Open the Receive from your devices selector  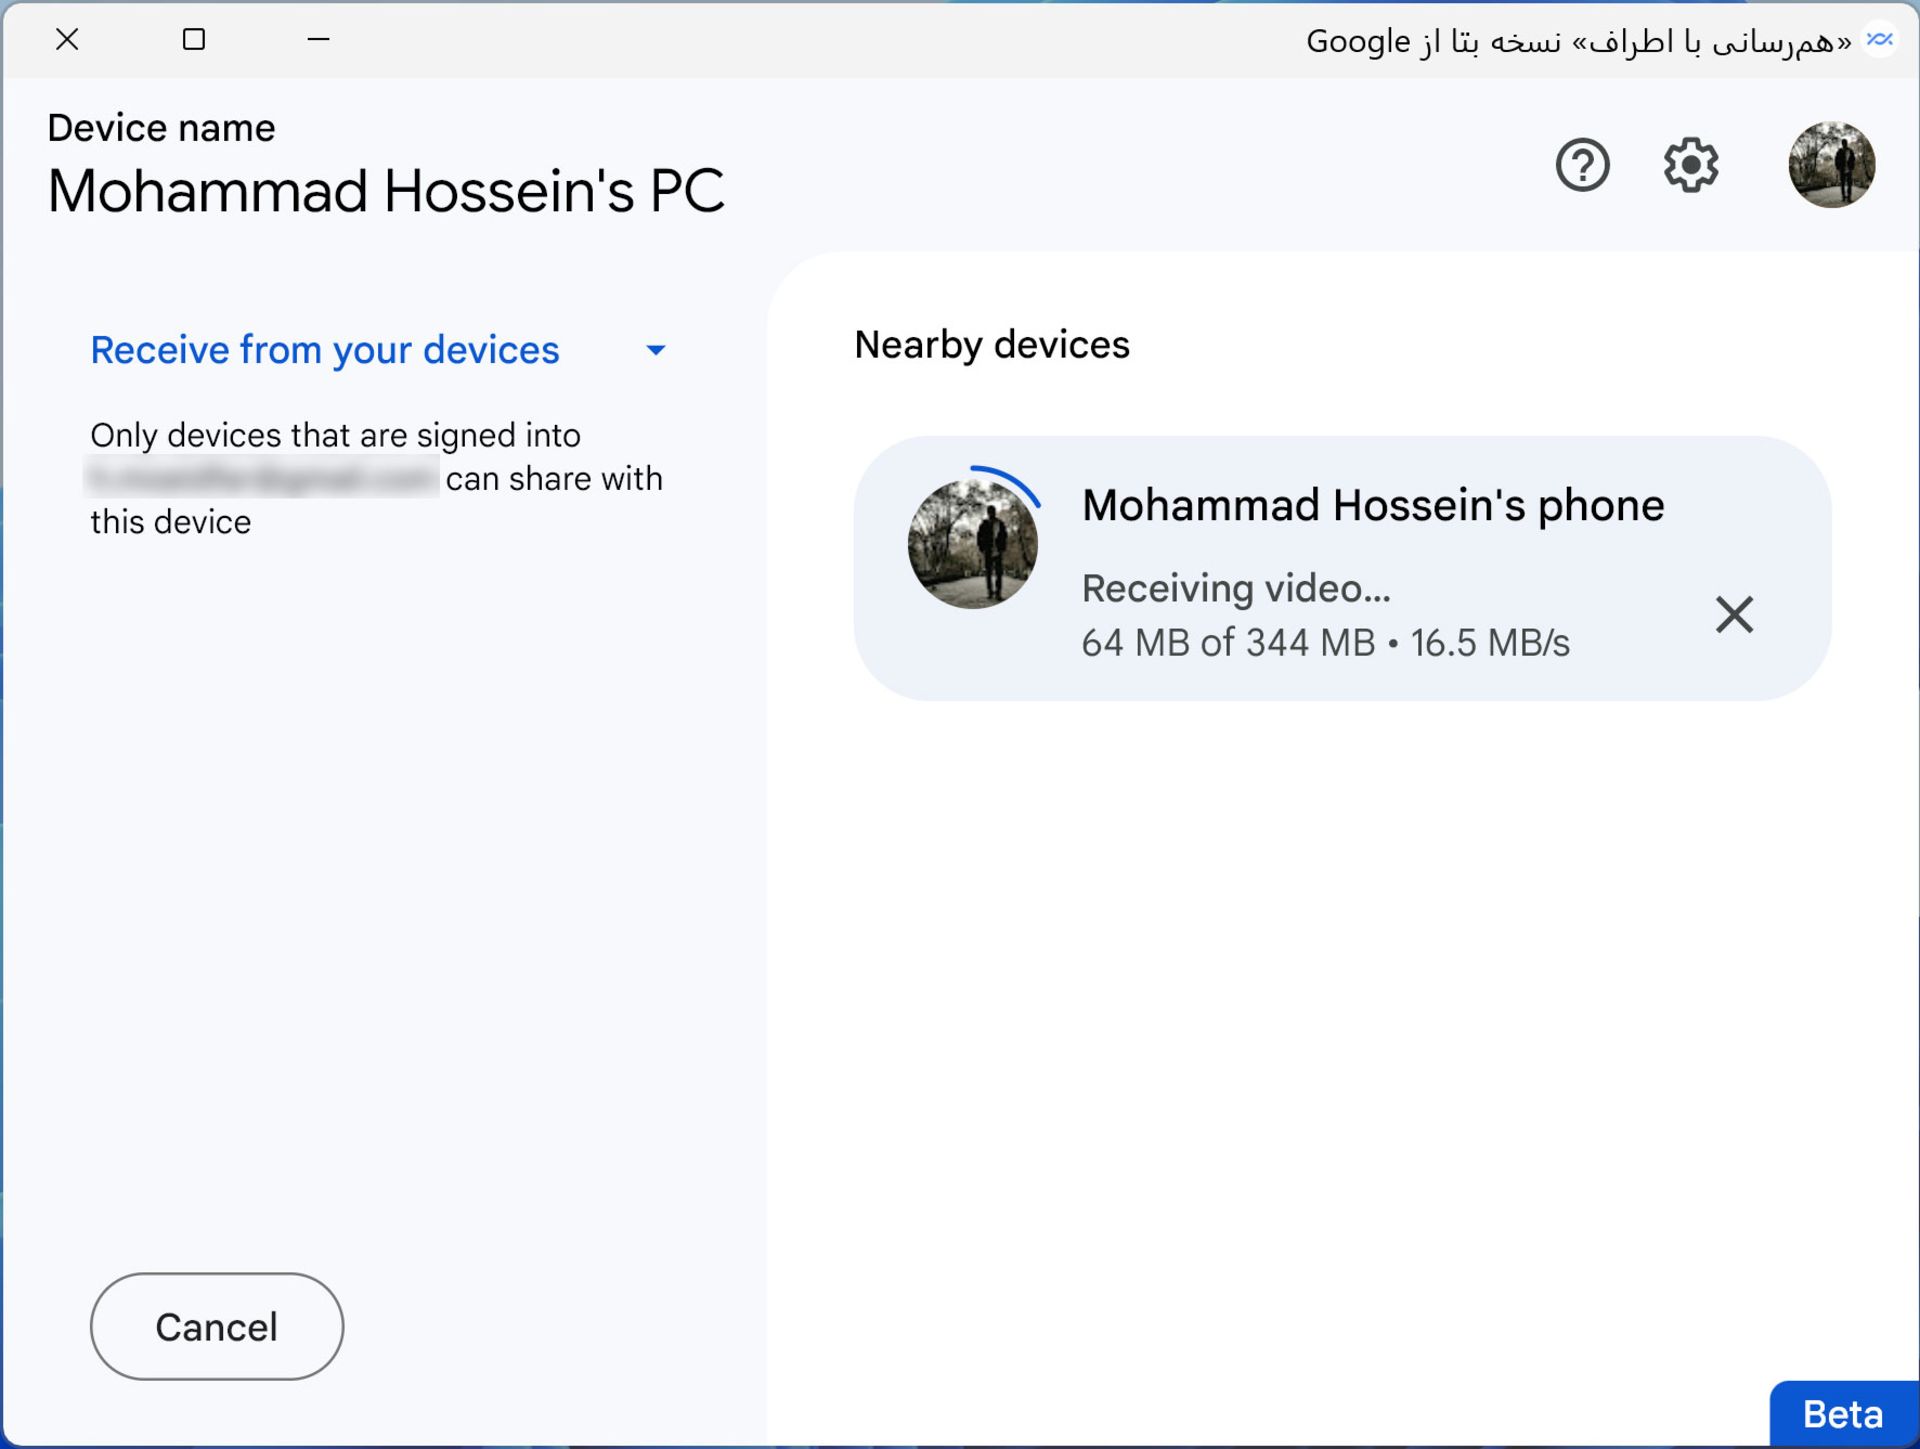tap(378, 350)
